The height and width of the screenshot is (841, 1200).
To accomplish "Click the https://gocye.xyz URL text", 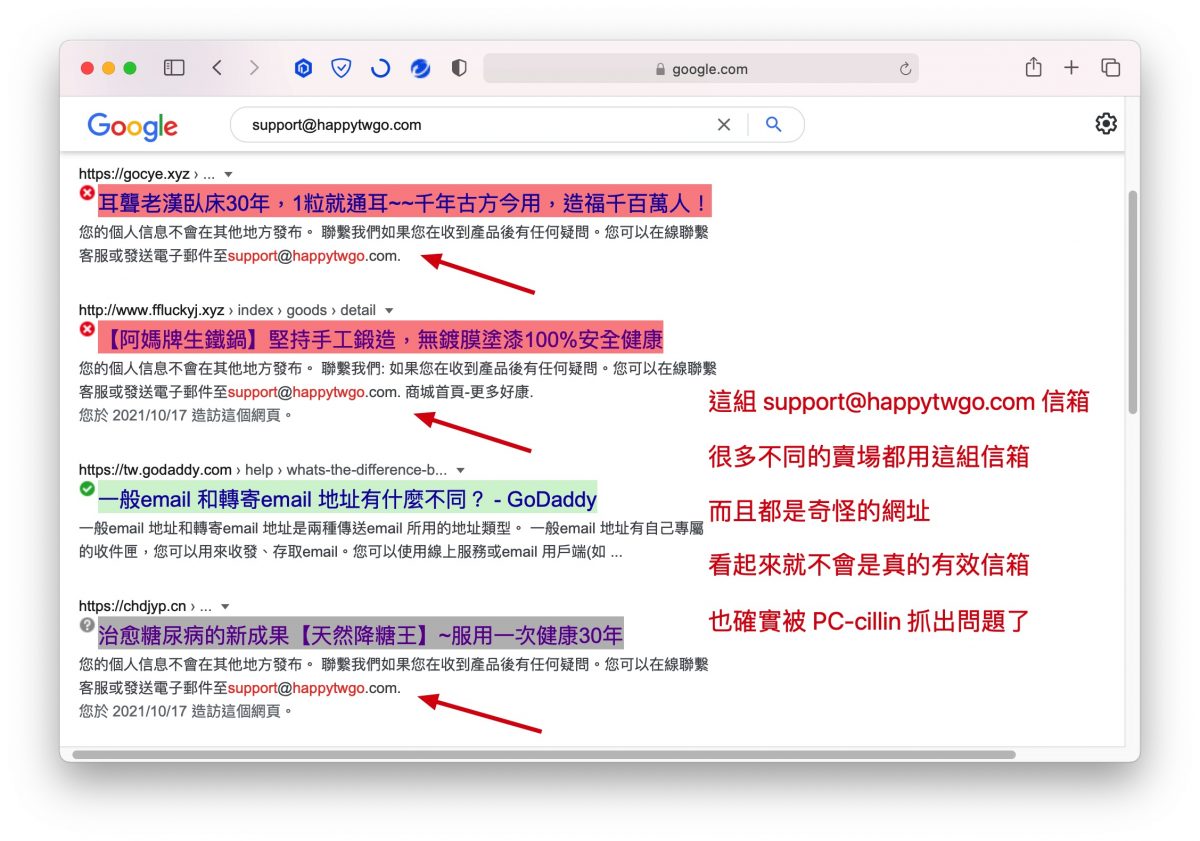I will tap(134, 175).
